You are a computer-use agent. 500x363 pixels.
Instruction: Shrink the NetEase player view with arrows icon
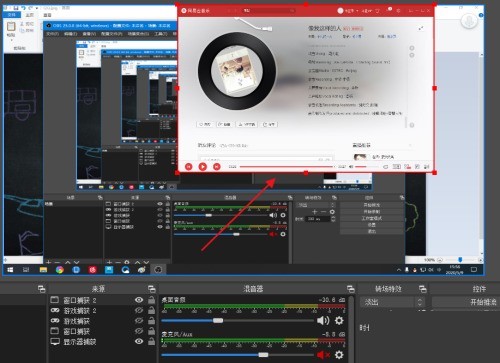click(x=421, y=29)
